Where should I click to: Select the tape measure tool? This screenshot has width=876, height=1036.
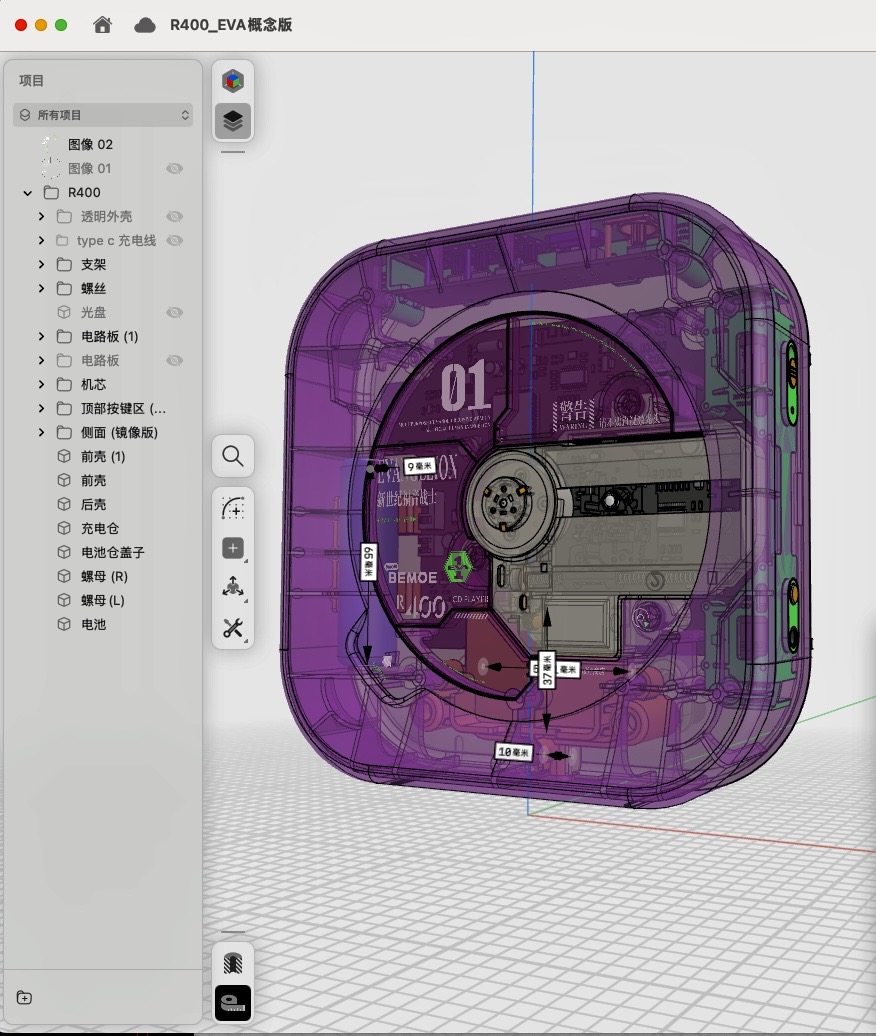233,1003
